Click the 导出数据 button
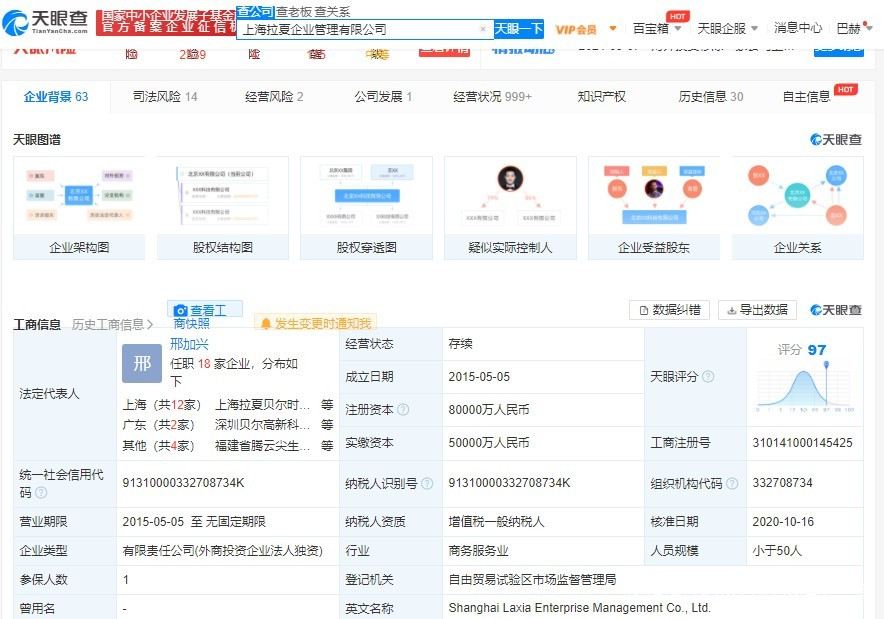Viewport: 884px width, 619px height. [x=757, y=310]
